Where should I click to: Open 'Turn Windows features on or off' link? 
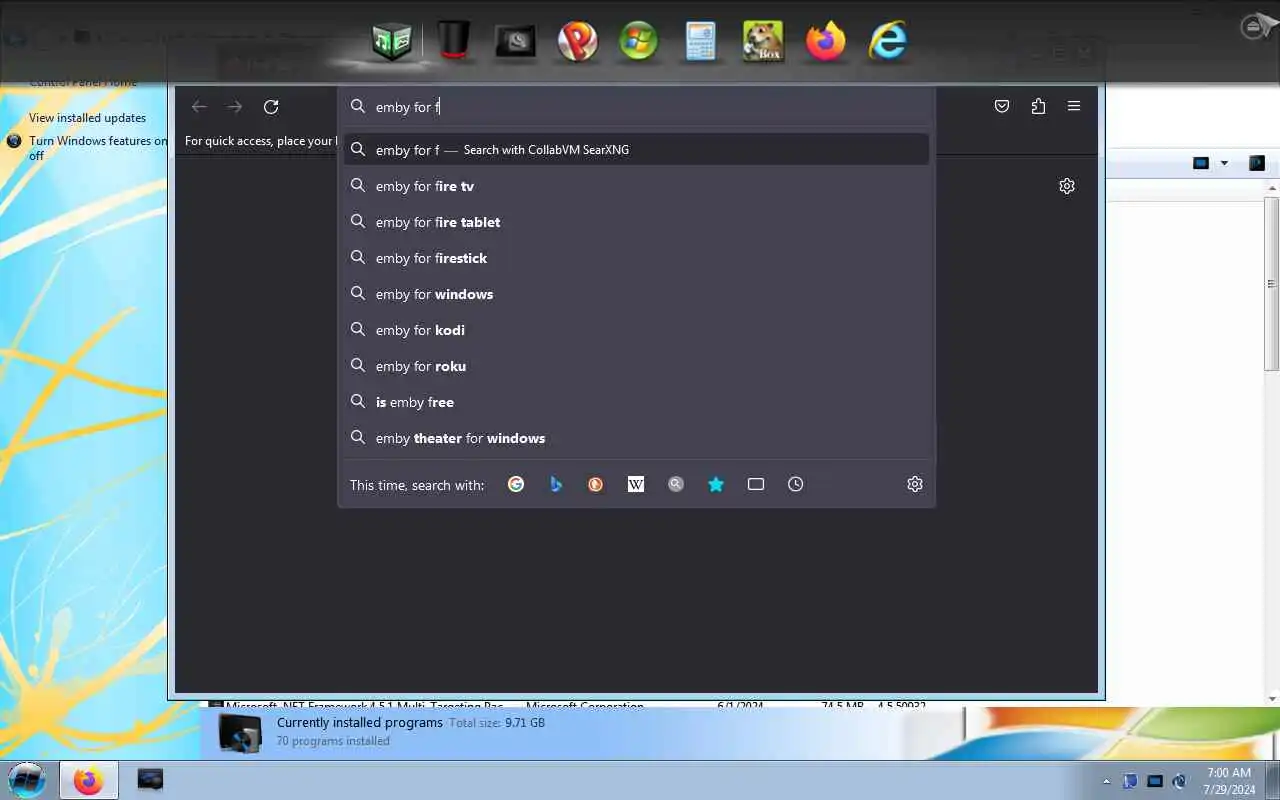click(x=98, y=148)
